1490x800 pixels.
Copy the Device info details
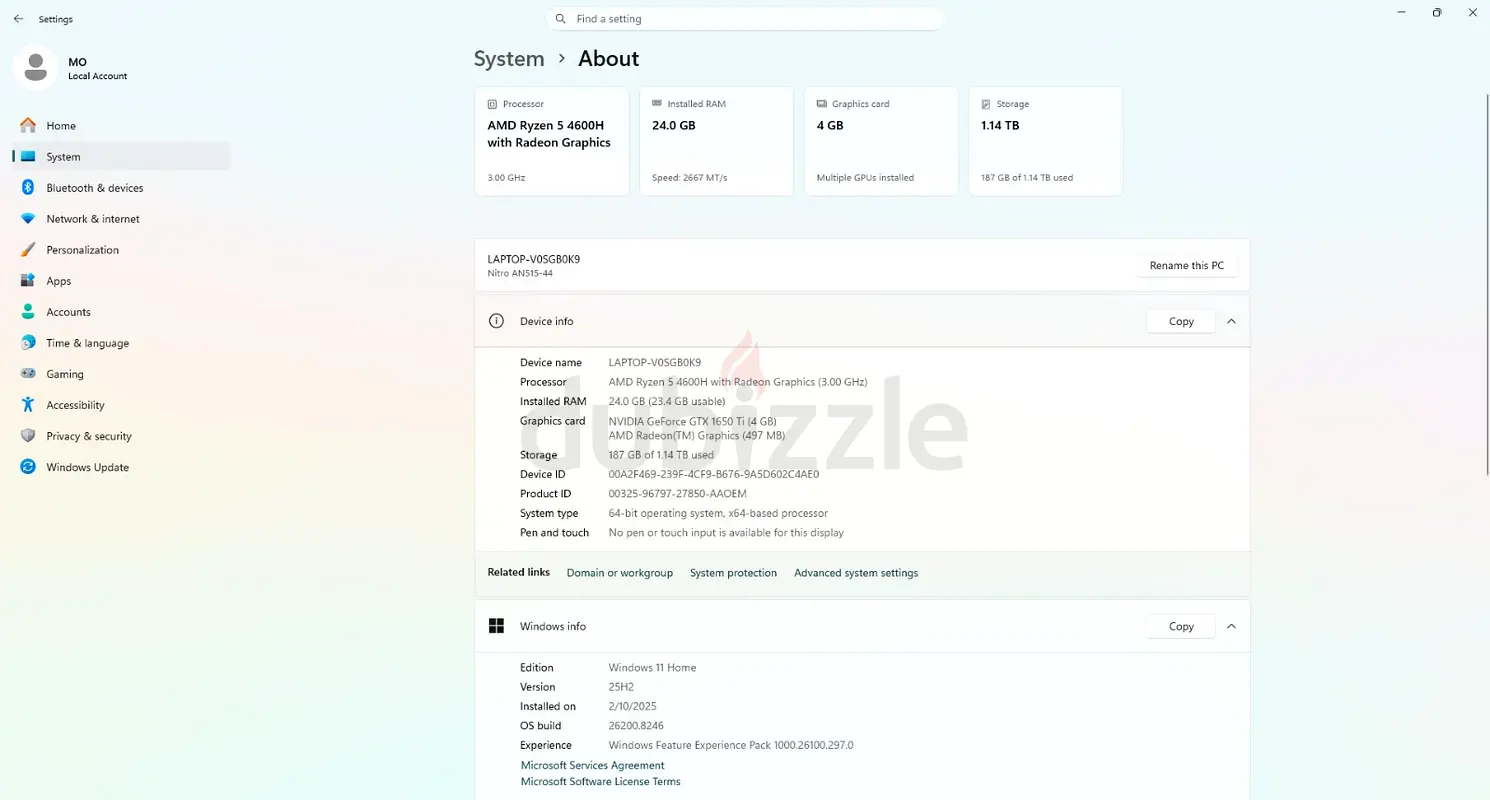(1181, 321)
